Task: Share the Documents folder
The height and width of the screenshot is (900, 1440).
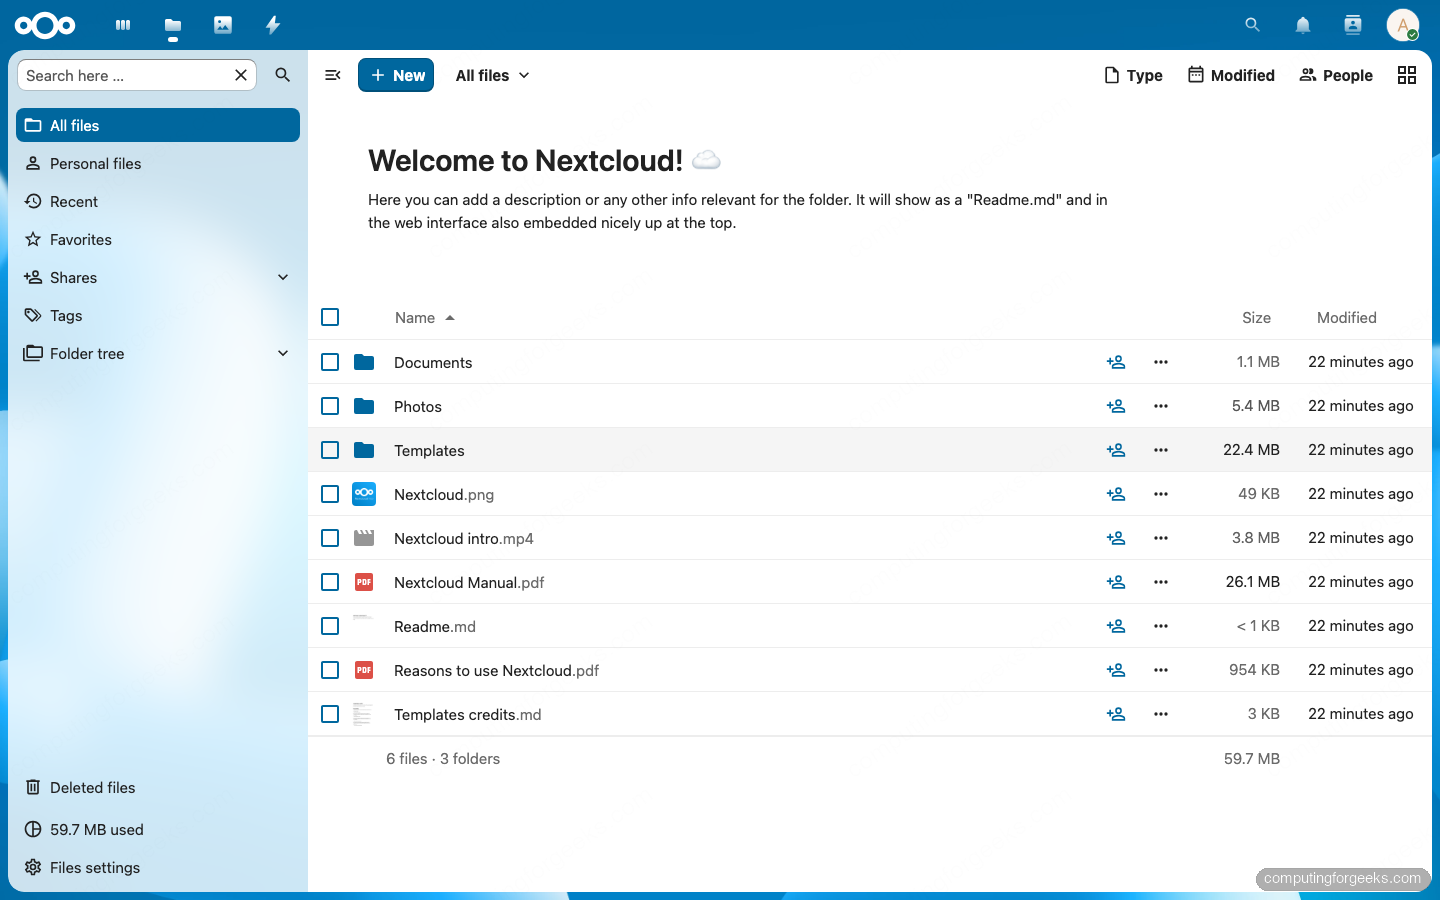Action: [1116, 362]
